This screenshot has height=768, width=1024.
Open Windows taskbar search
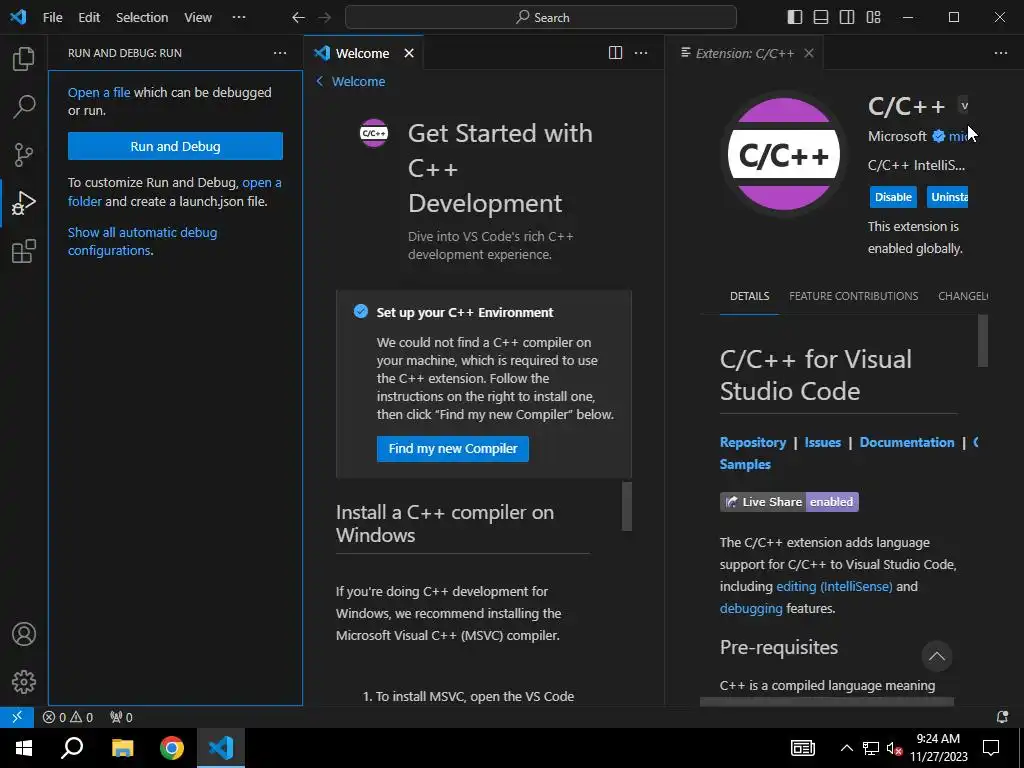[x=72, y=748]
